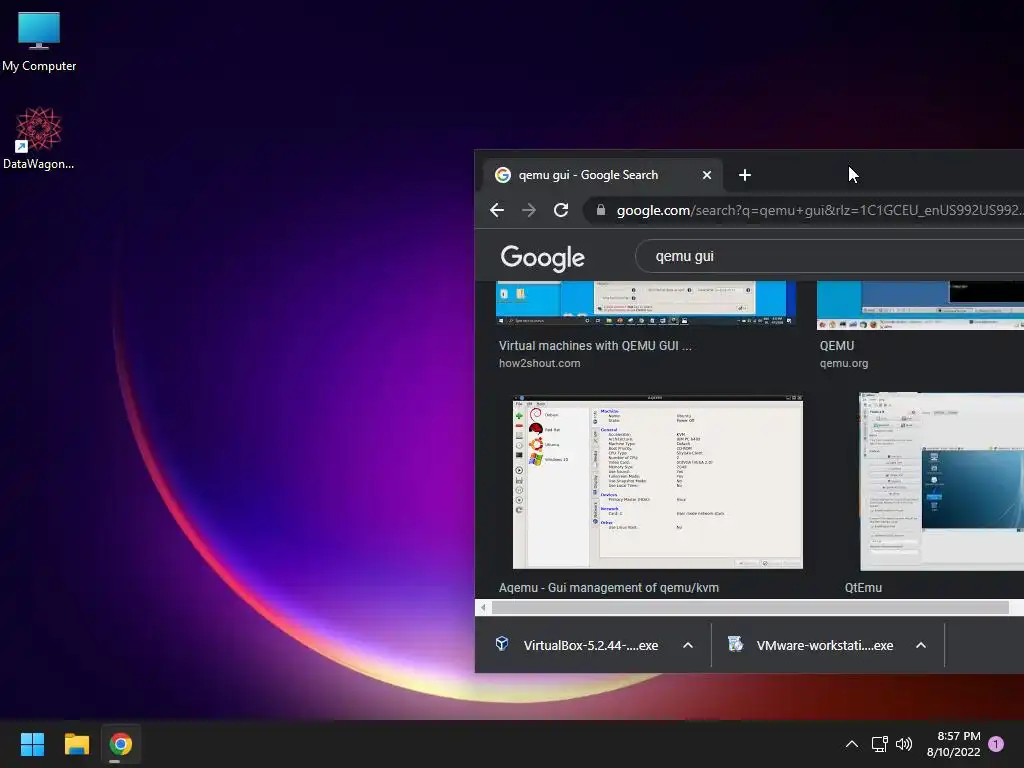Reload the Google search page
1024x768 pixels.
[561, 210]
